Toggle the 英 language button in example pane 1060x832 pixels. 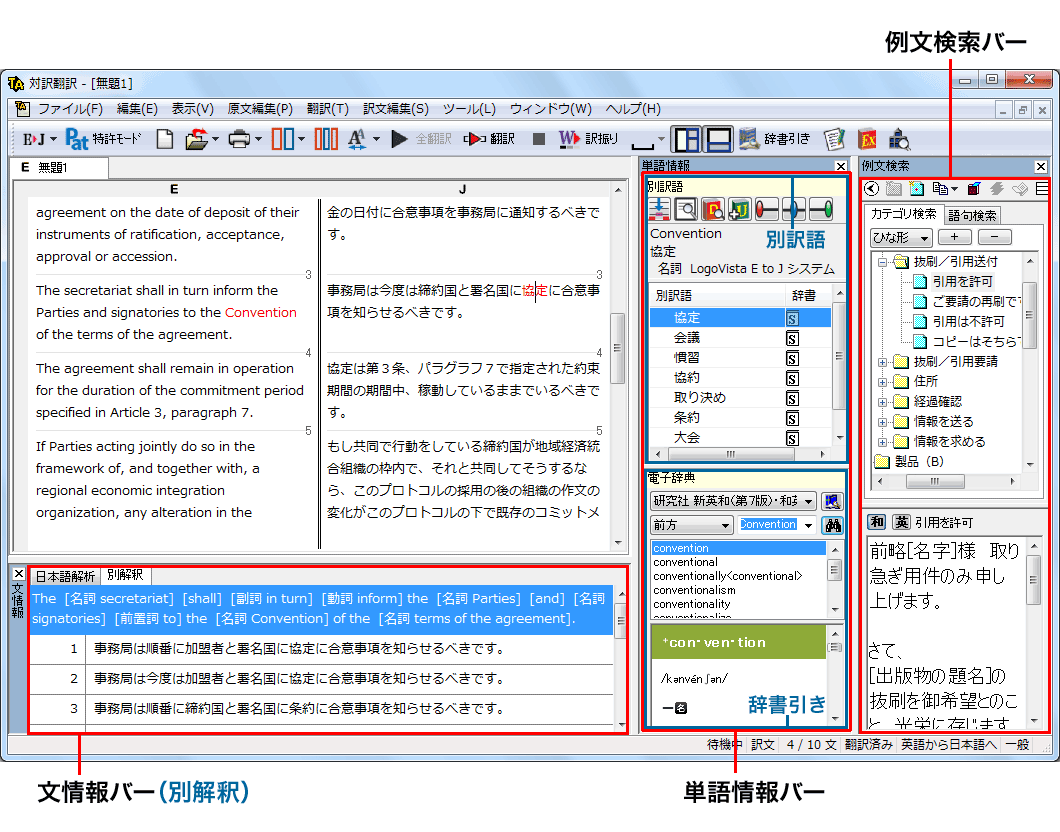901,523
